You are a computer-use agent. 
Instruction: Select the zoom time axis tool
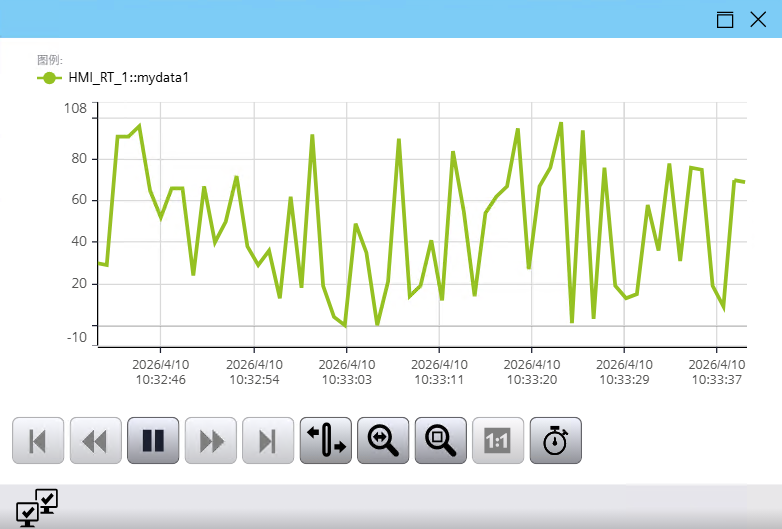click(x=383, y=441)
